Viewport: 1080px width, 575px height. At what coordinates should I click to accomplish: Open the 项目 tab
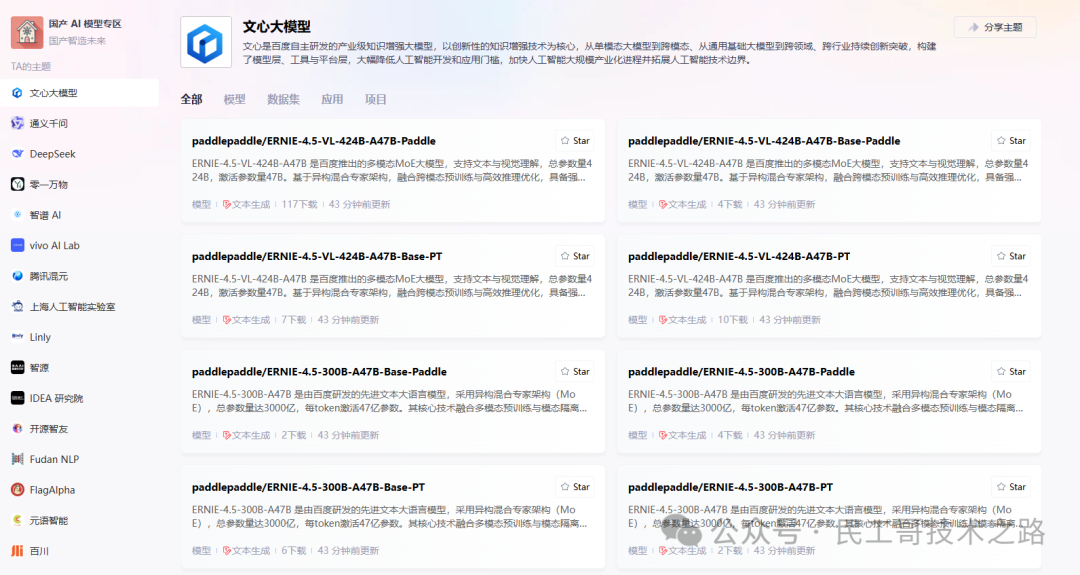[375, 99]
